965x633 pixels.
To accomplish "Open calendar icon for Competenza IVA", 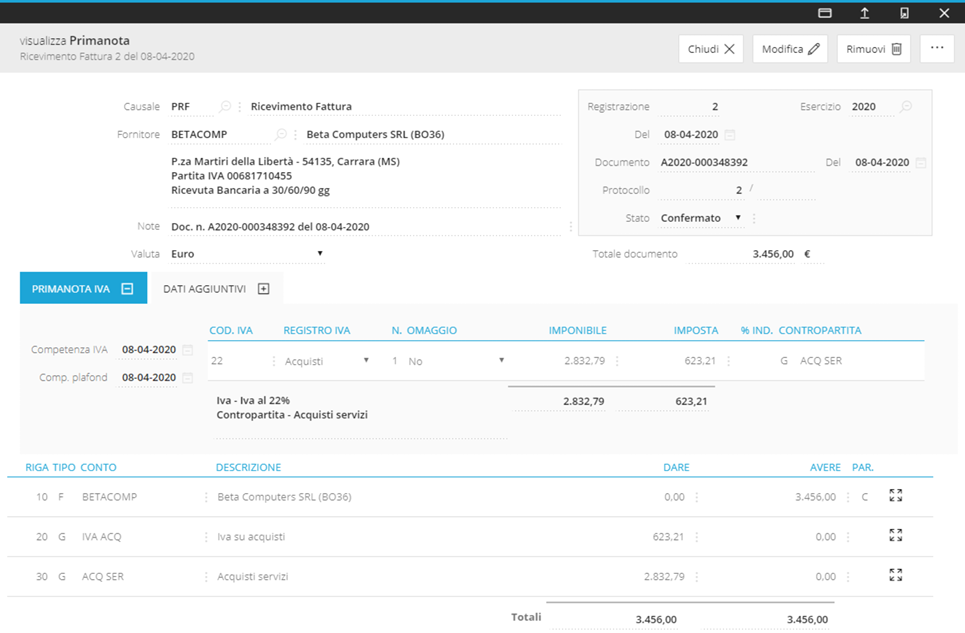I will tap(188, 350).
